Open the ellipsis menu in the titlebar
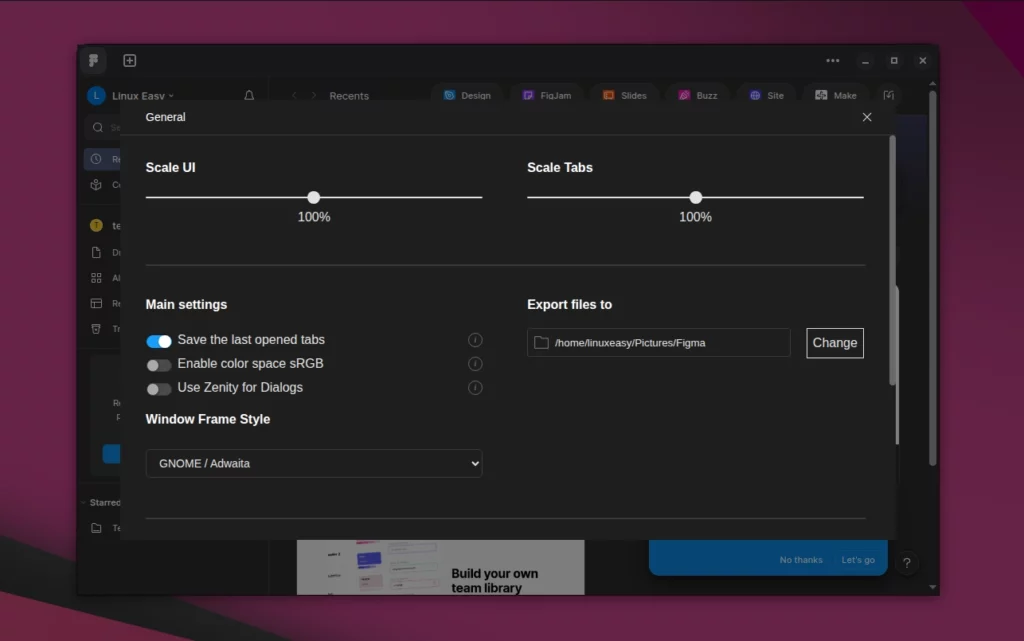 (x=833, y=60)
